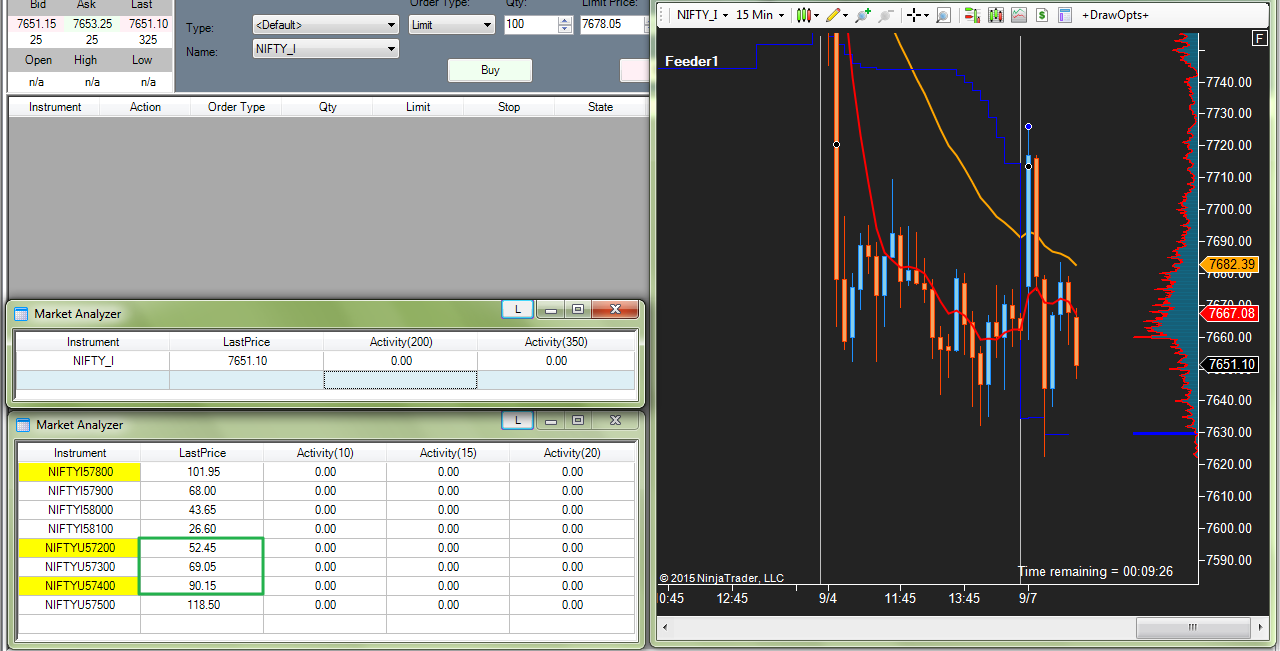Viewport: 1280px width, 651px height.
Task: Click the LastPrice cell 7651.10
Action: pyautogui.click(x=247, y=361)
